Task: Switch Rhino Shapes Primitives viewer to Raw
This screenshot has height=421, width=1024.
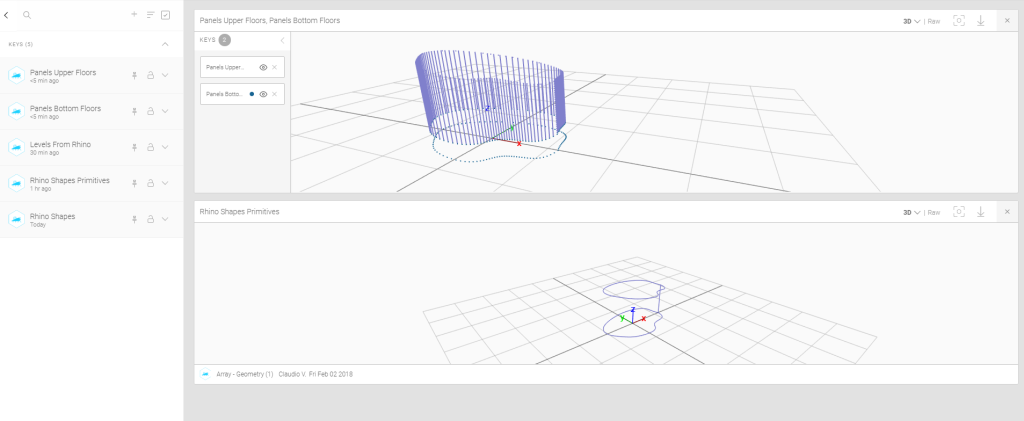Action: coord(934,212)
